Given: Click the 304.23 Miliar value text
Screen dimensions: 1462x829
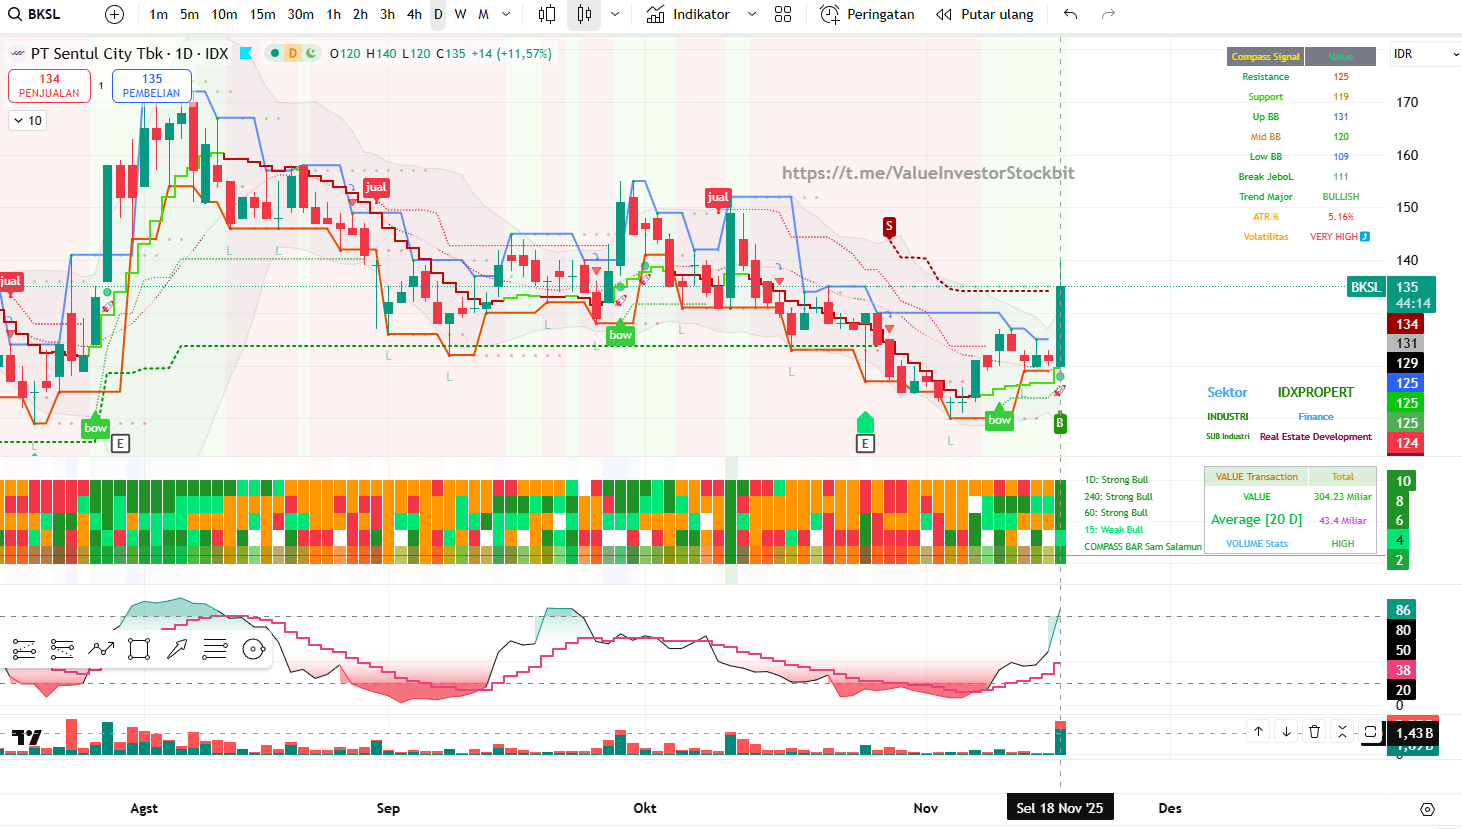Looking at the screenshot, I should click(x=1342, y=497).
